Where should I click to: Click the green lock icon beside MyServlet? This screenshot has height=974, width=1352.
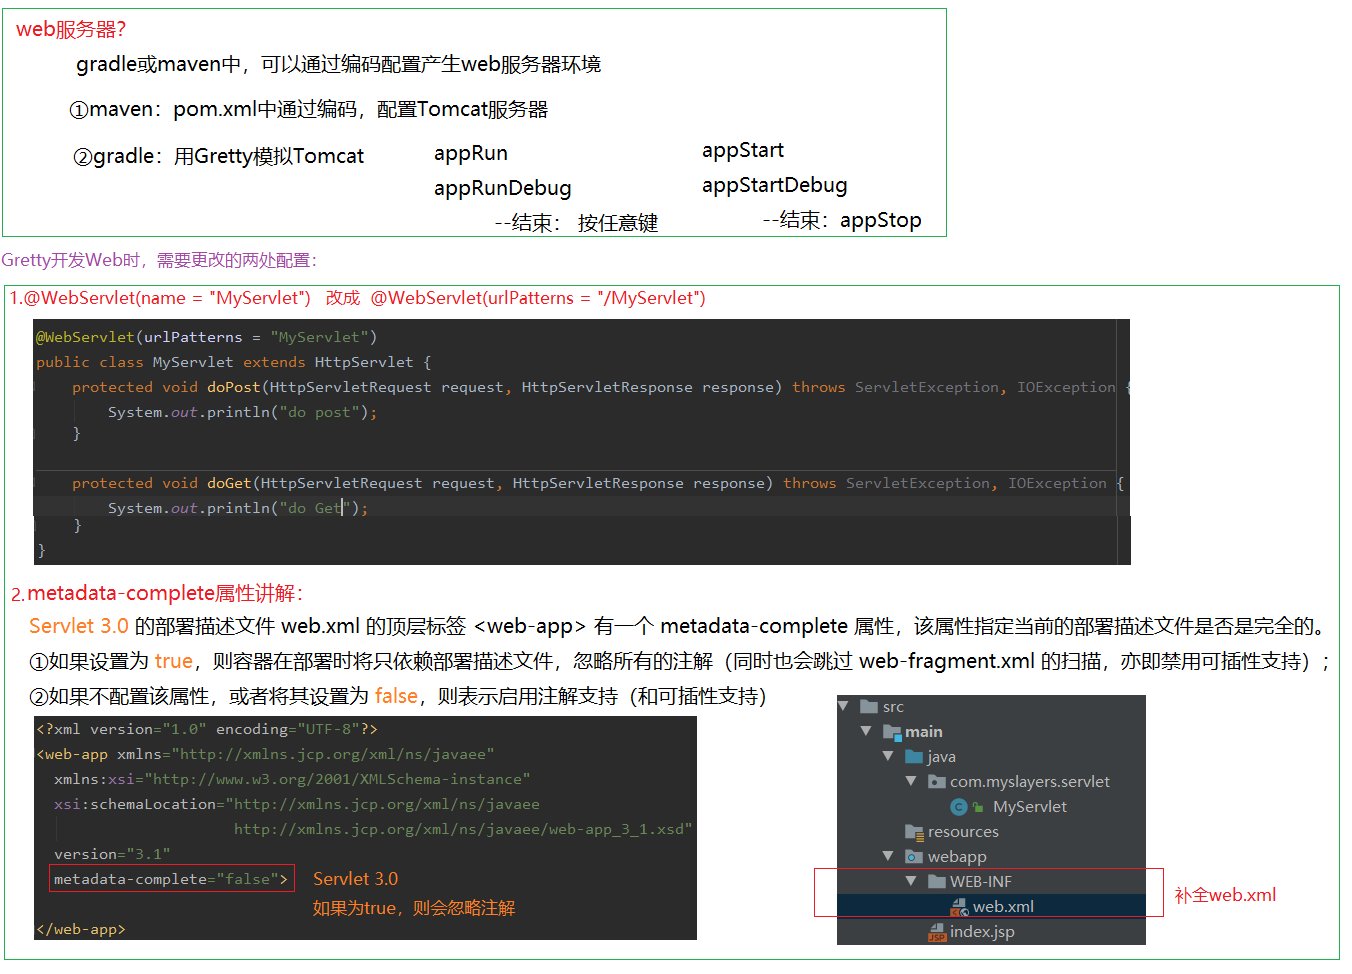click(x=978, y=808)
